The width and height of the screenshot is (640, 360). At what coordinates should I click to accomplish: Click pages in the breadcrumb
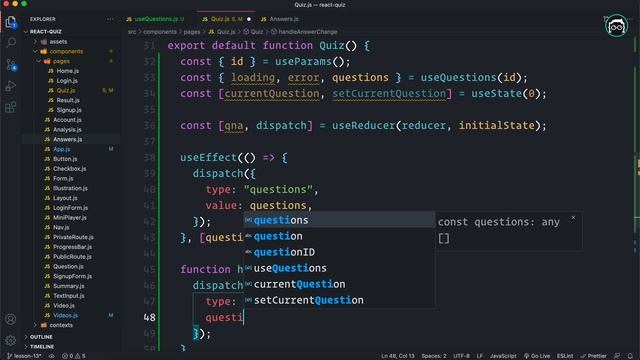[x=191, y=32]
